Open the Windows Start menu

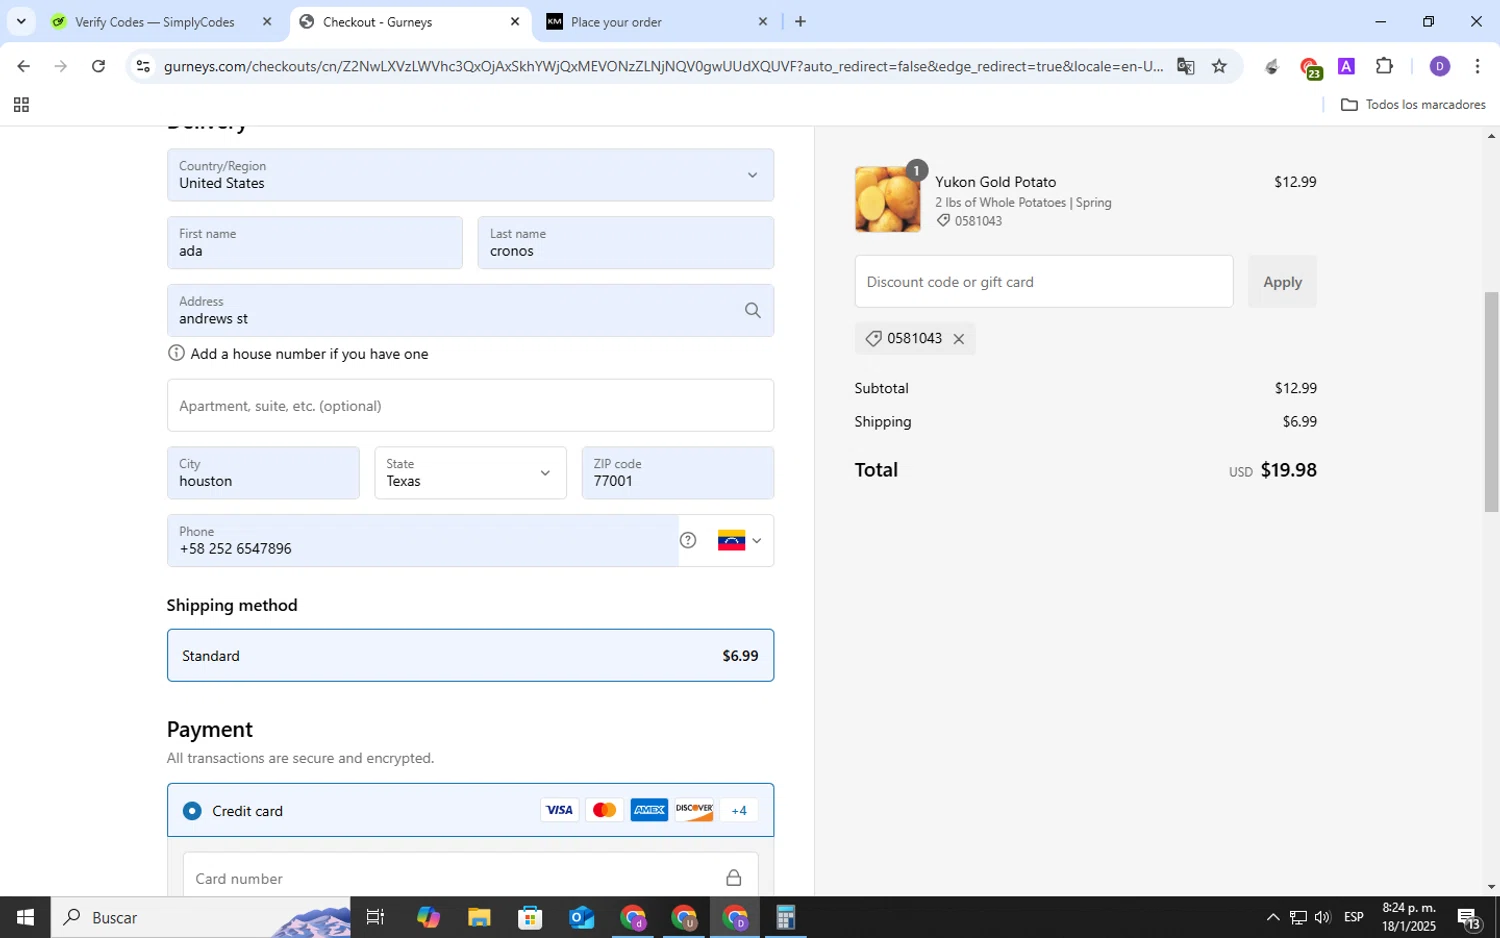point(25,917)
